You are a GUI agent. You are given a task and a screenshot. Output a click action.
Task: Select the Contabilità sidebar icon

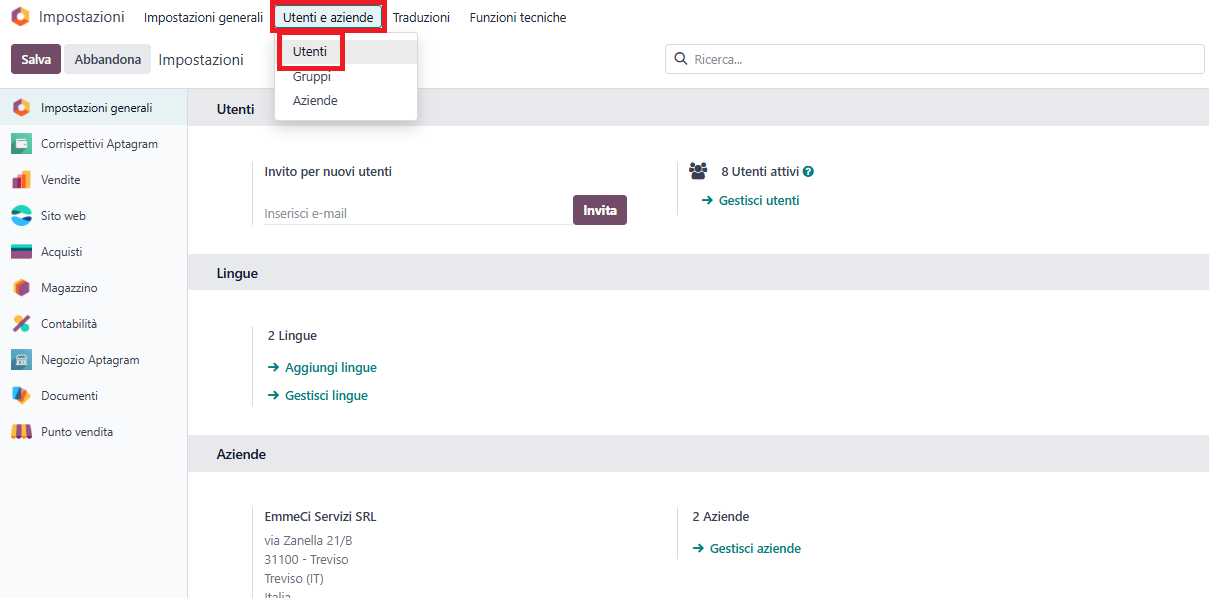point(21,324)
